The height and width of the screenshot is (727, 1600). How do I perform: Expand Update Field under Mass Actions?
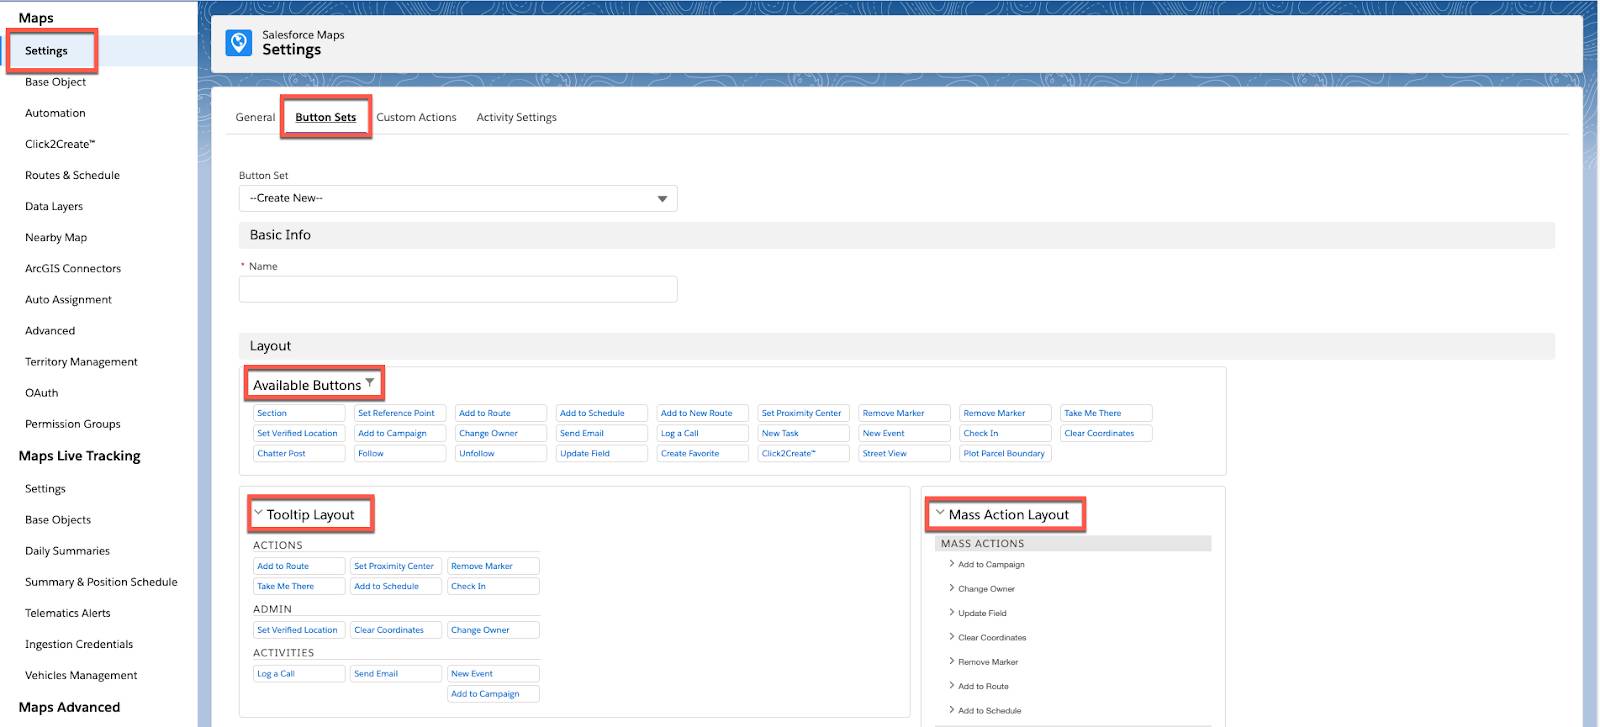click(951, 612)
